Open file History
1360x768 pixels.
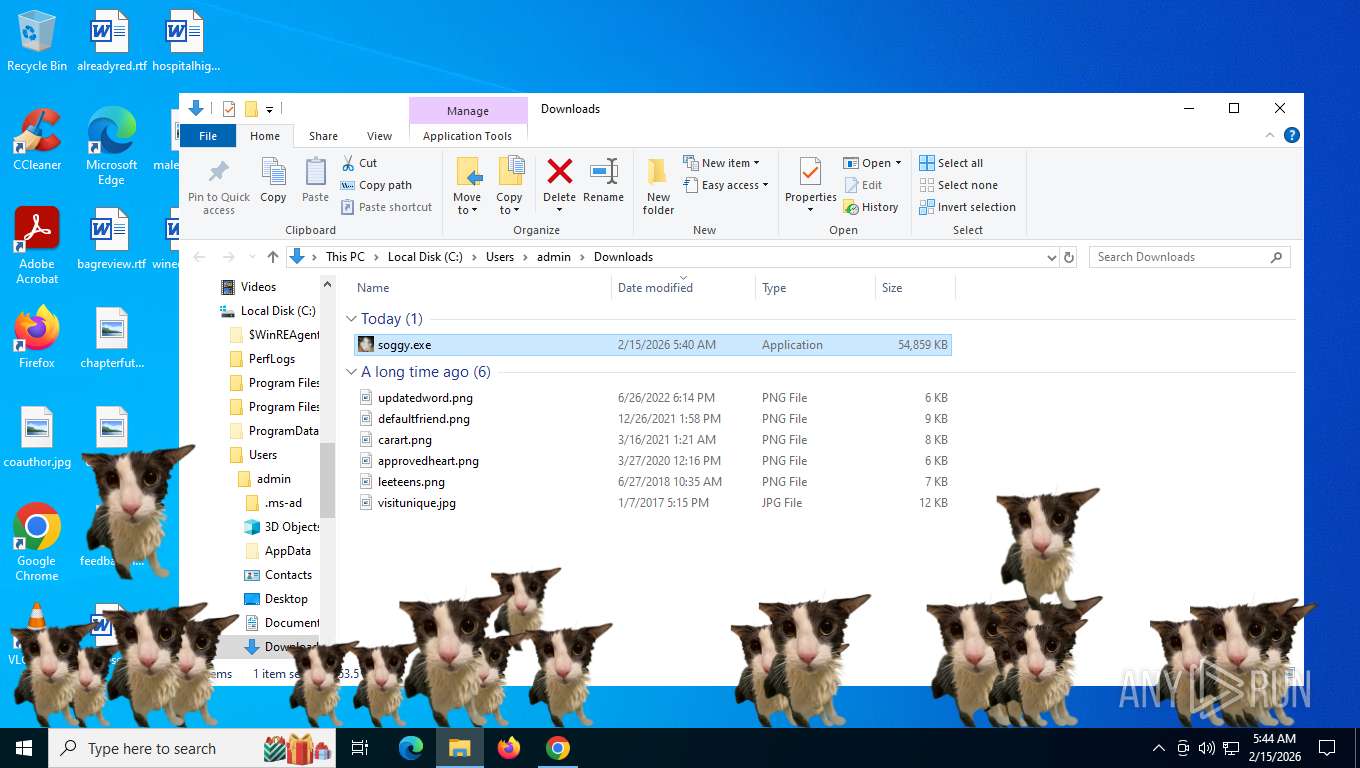(x=871, y=207)
